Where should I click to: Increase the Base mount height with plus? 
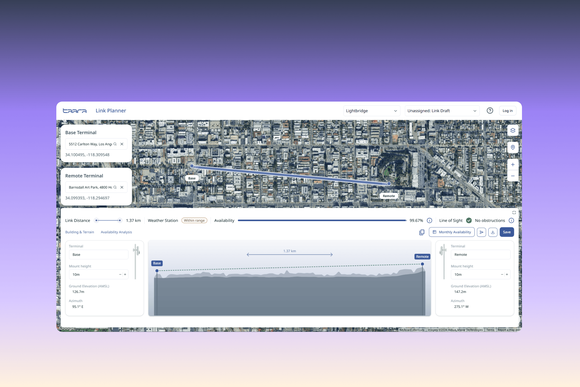coord(125,275)
